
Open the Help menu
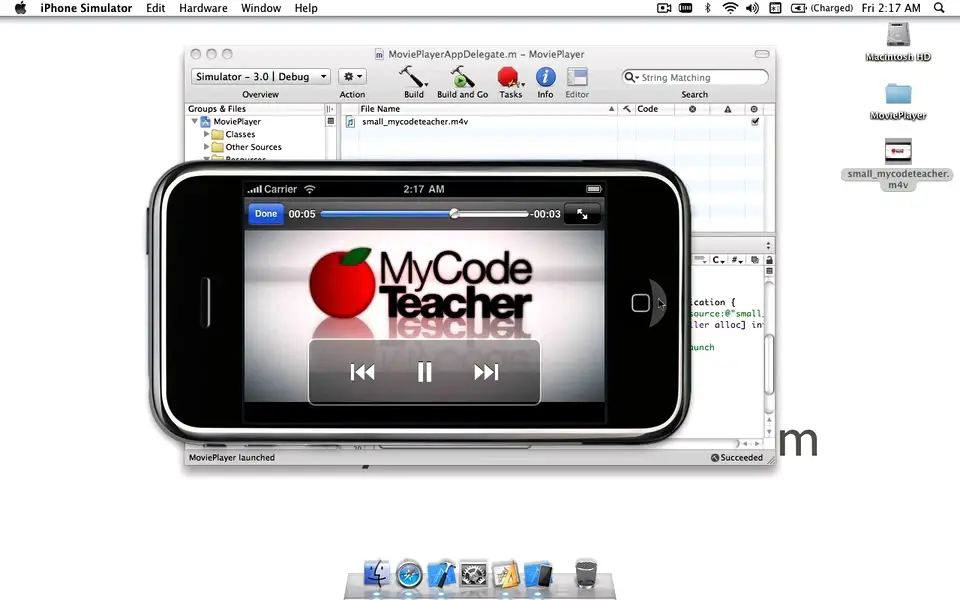306,8
